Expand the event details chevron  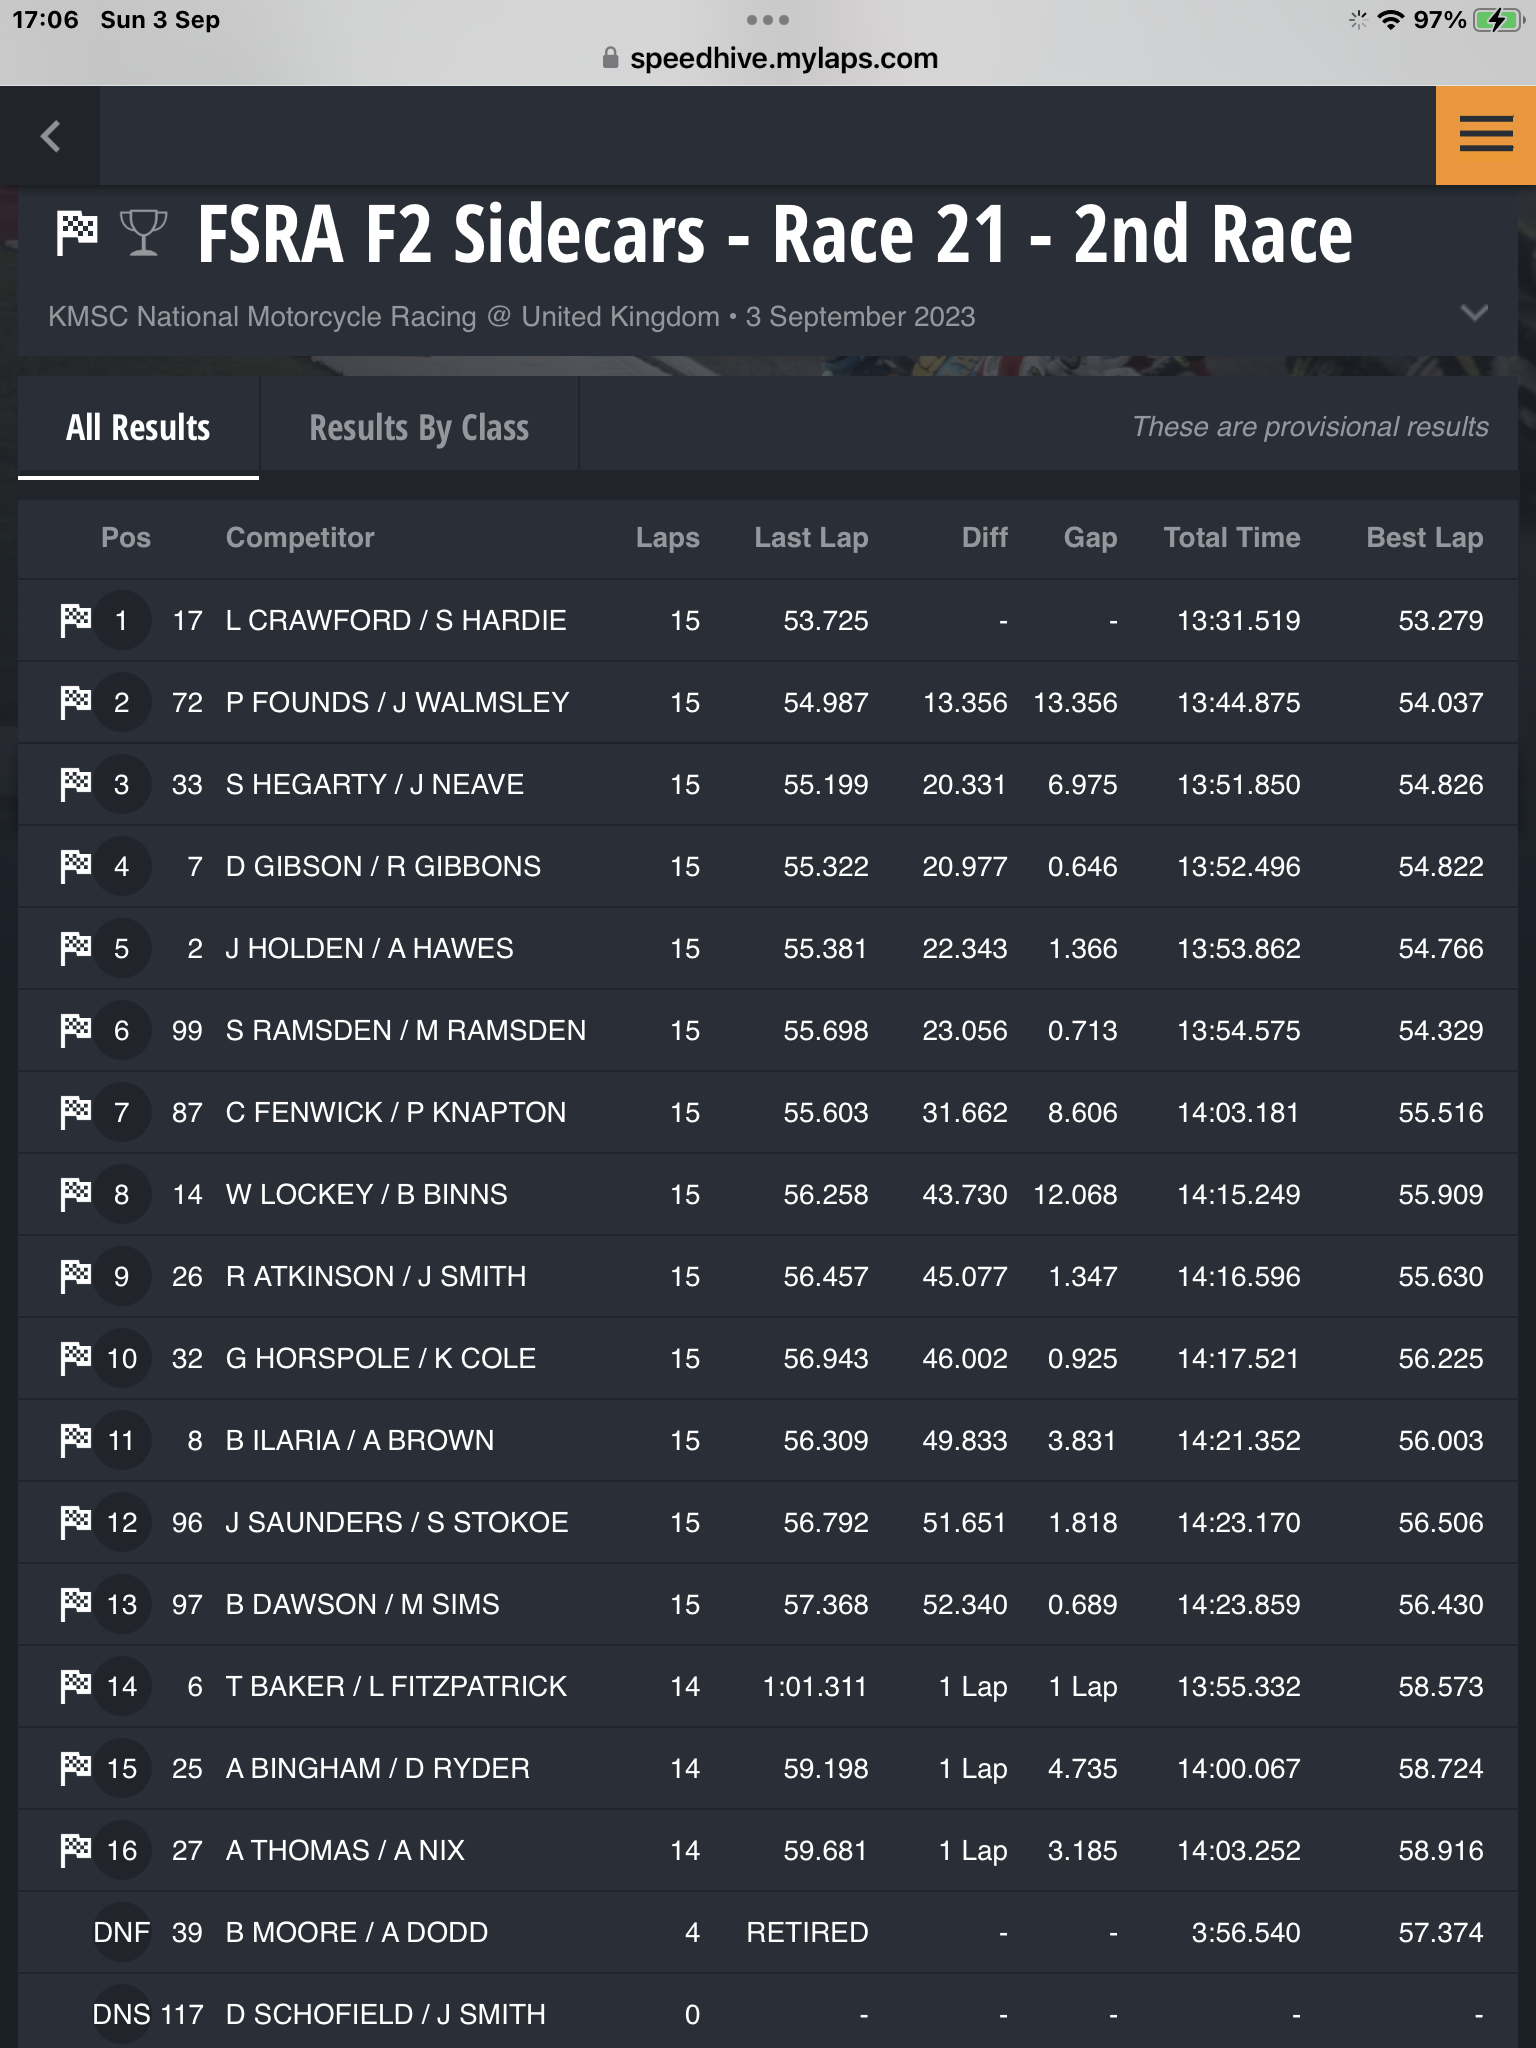point(1473,313)
